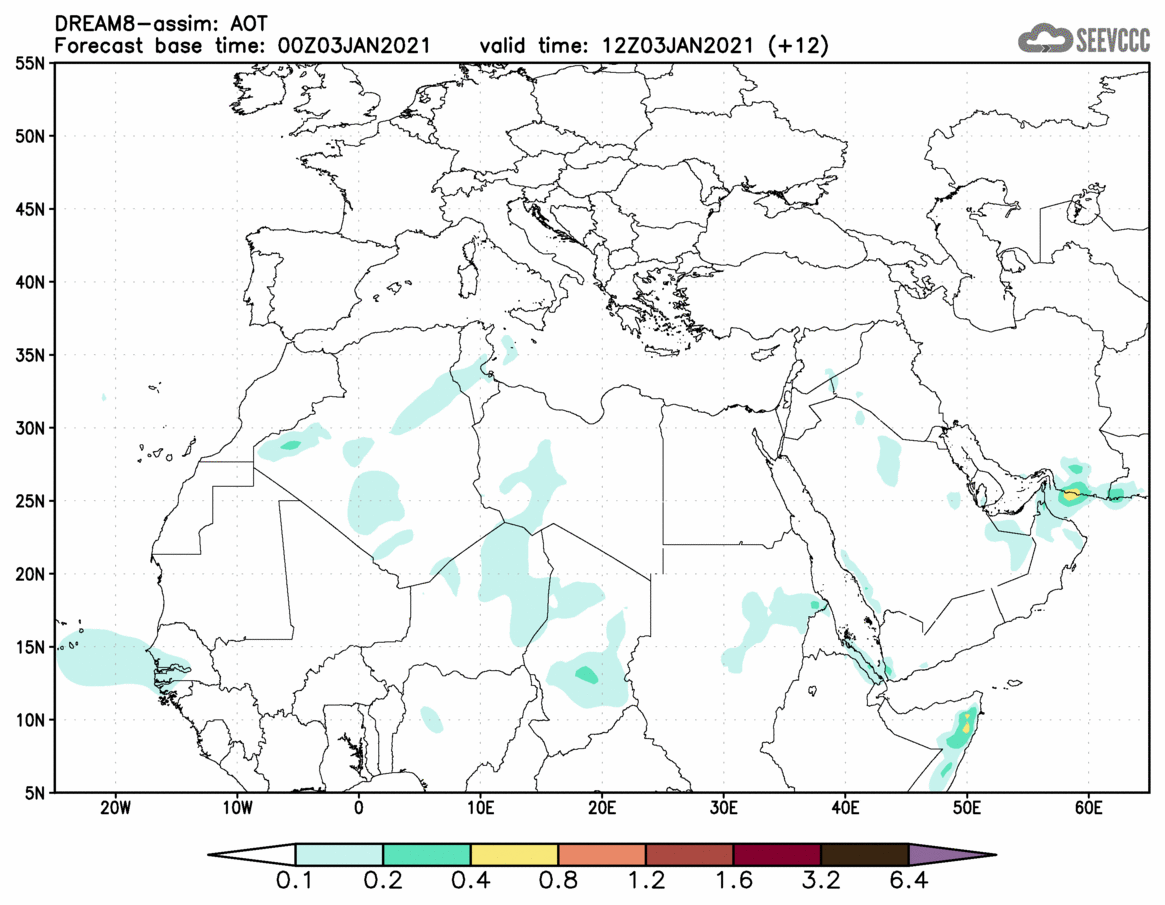Click the yellow AOT hotspot near Strait of Hormuz
The image size is (1165, 905).
(1071, 493)
